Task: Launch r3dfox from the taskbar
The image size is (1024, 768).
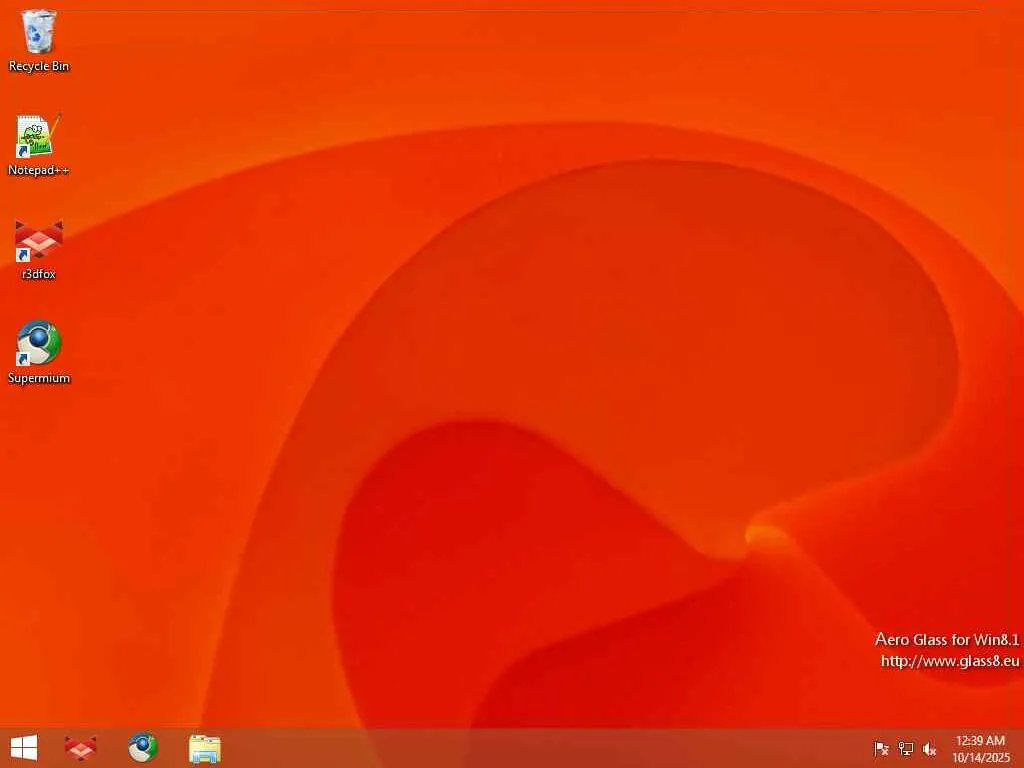Action: click(x=80, y=748)
